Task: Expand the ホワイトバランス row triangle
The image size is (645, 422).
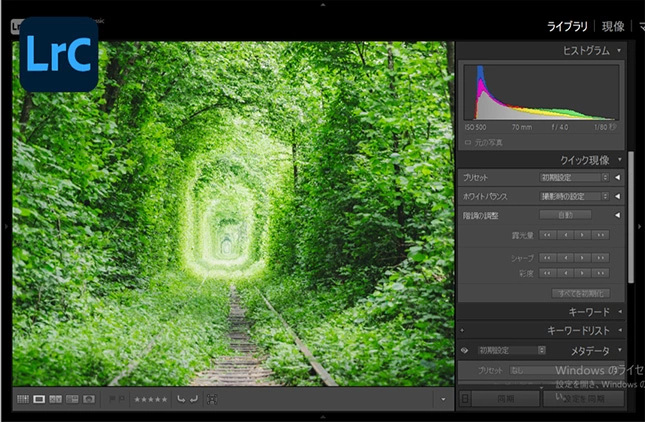Action: coord(617,196)
